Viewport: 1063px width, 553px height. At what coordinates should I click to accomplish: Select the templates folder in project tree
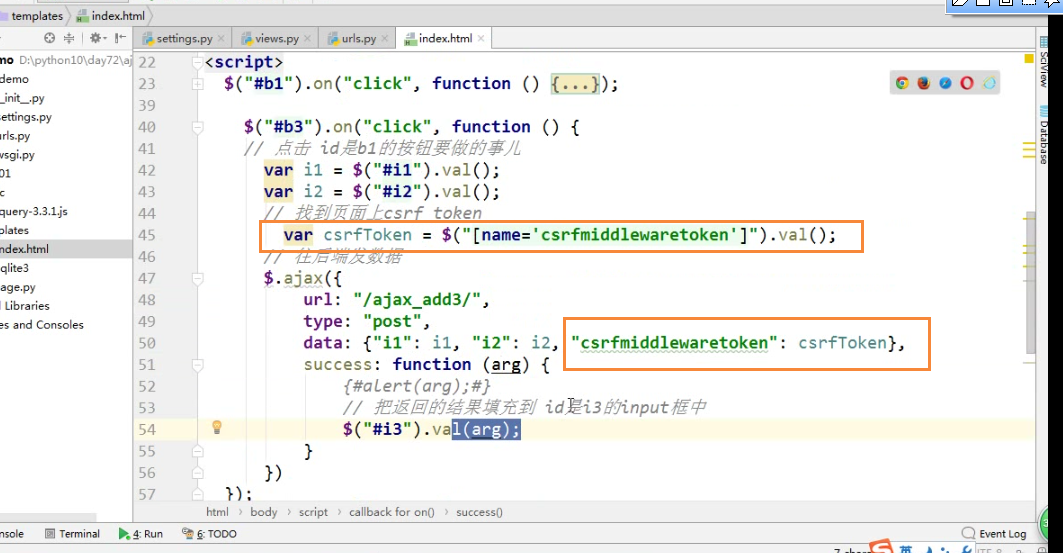coord(14,230)
